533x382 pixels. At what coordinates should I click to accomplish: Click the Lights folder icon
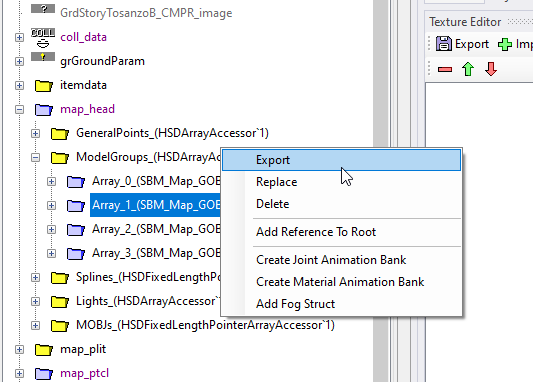(x=60, y=301)
